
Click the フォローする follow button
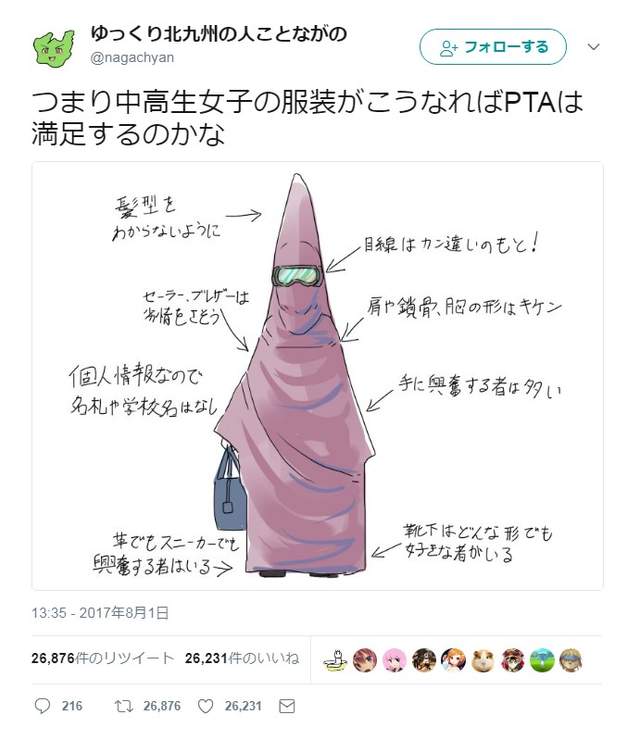(x=493, y=47)
